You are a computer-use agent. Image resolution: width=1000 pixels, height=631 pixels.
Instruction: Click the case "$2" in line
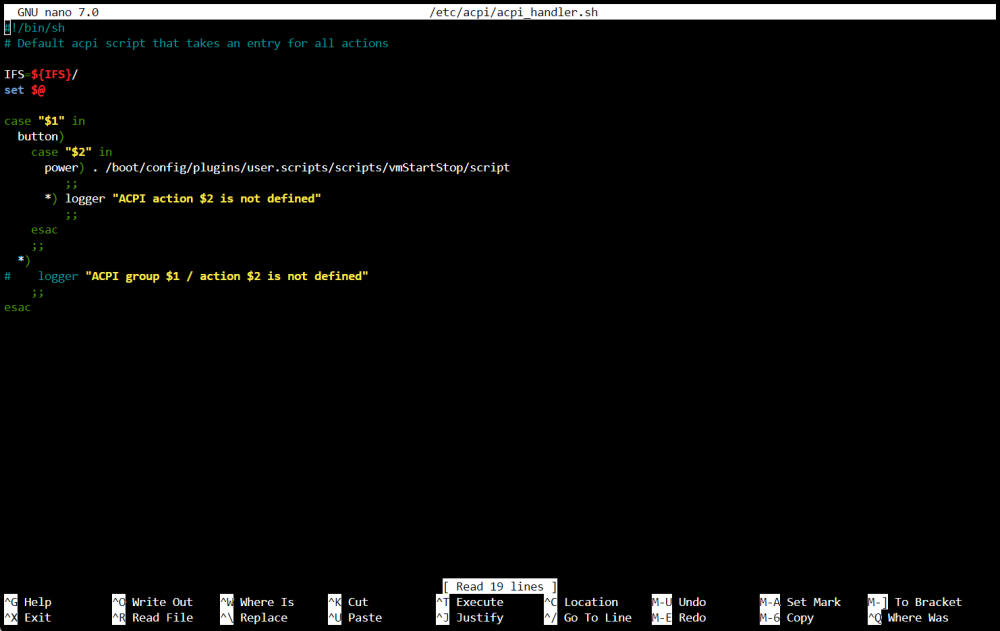71,152
